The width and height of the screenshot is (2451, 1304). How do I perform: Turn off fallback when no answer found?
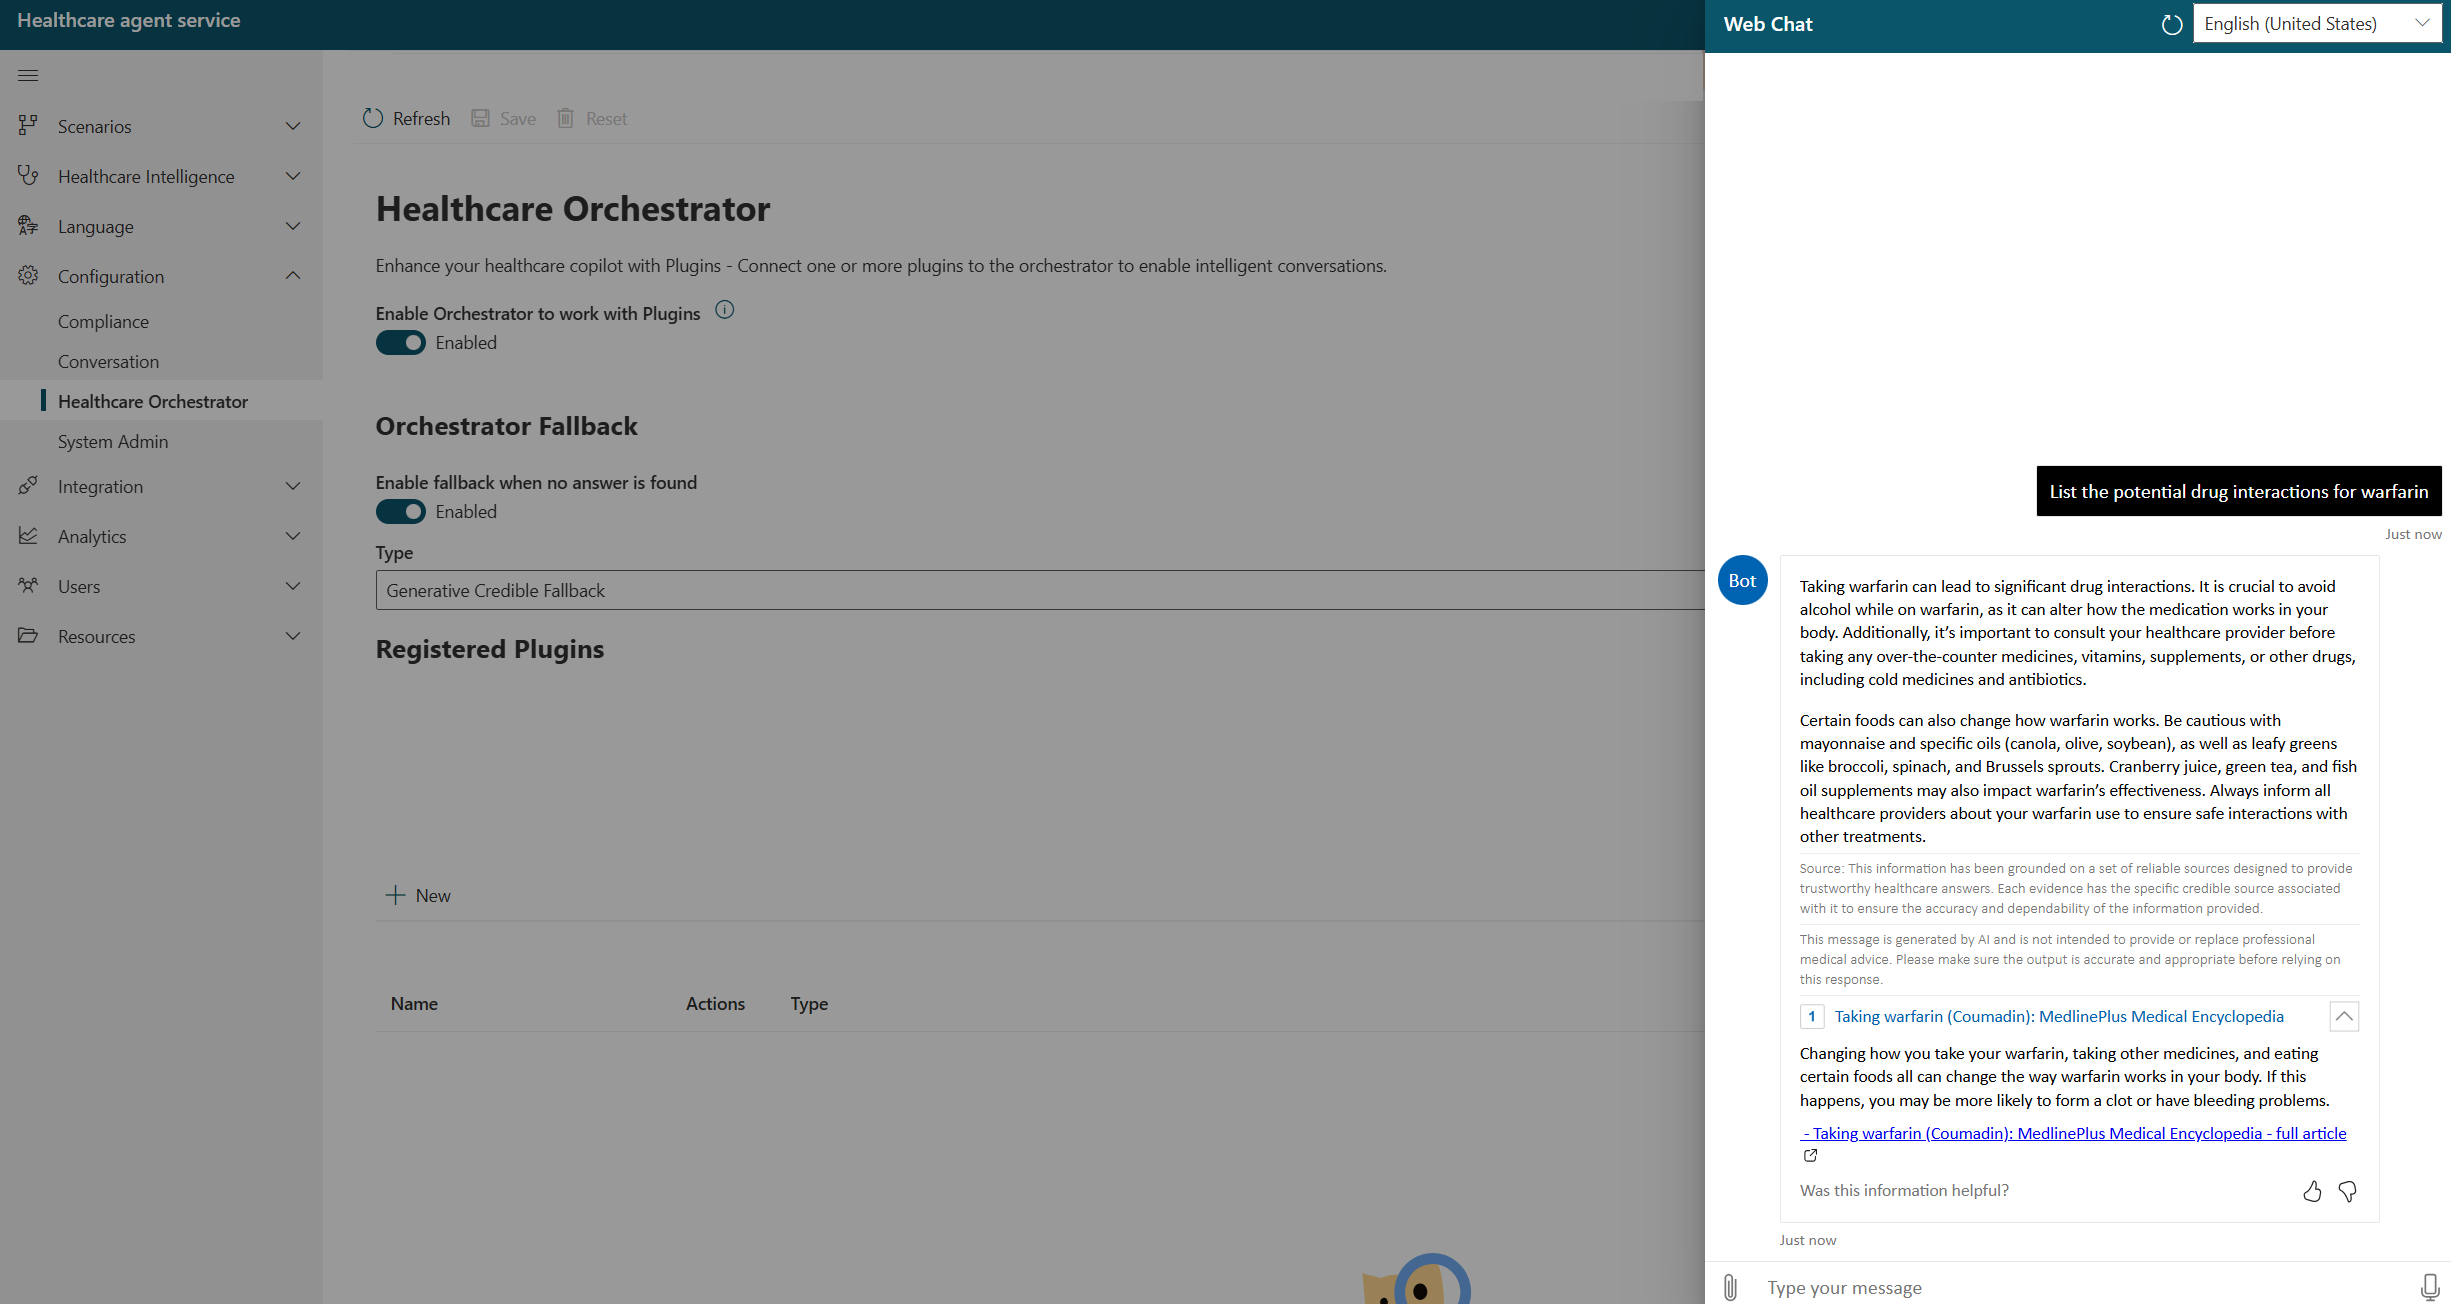(x=400, y=511)
